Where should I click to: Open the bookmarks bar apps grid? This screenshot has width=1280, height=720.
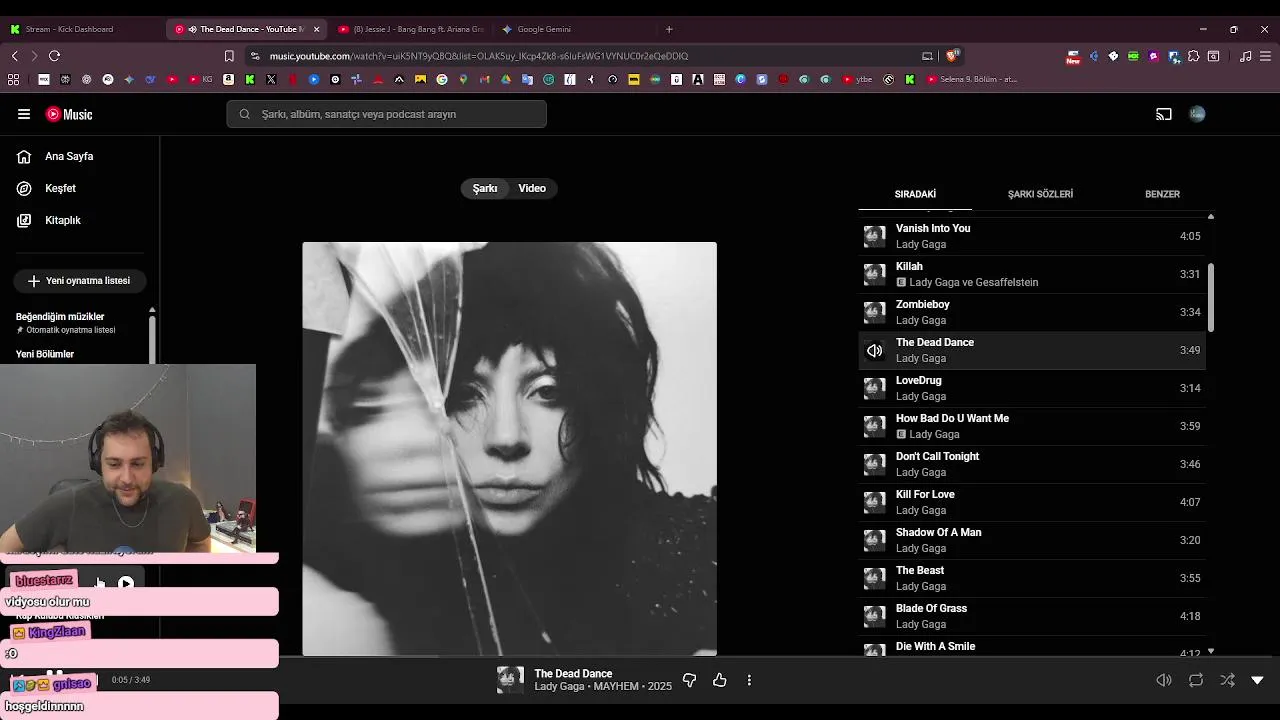coord(13,79)
